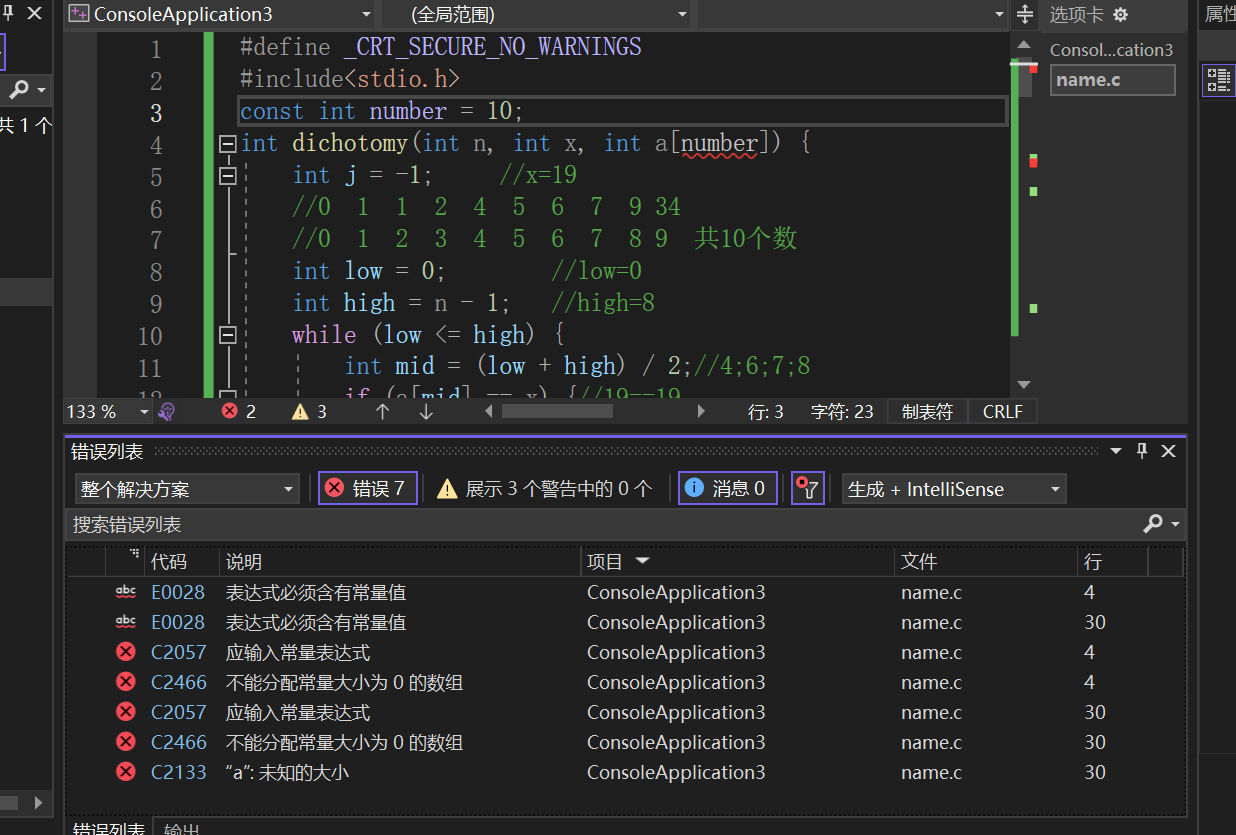Sort by the 说明 column header
The height and width of the screenshot is (835, 1236).
pos(400,562)
